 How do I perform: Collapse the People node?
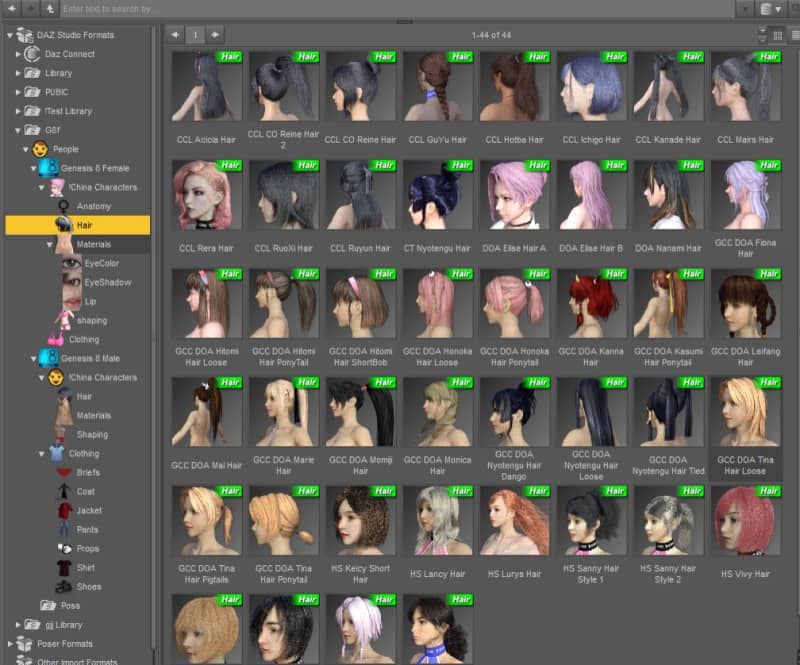tap(26, 150)
